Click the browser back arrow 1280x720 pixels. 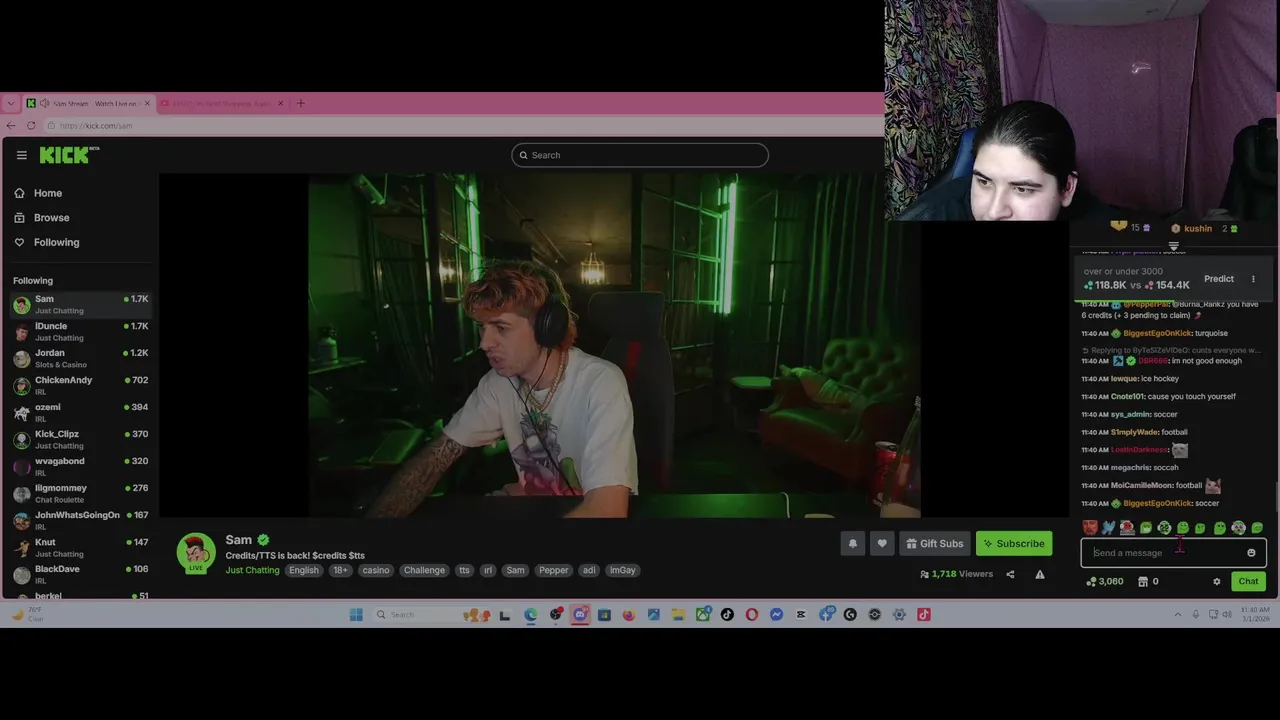tap(11, 125)
